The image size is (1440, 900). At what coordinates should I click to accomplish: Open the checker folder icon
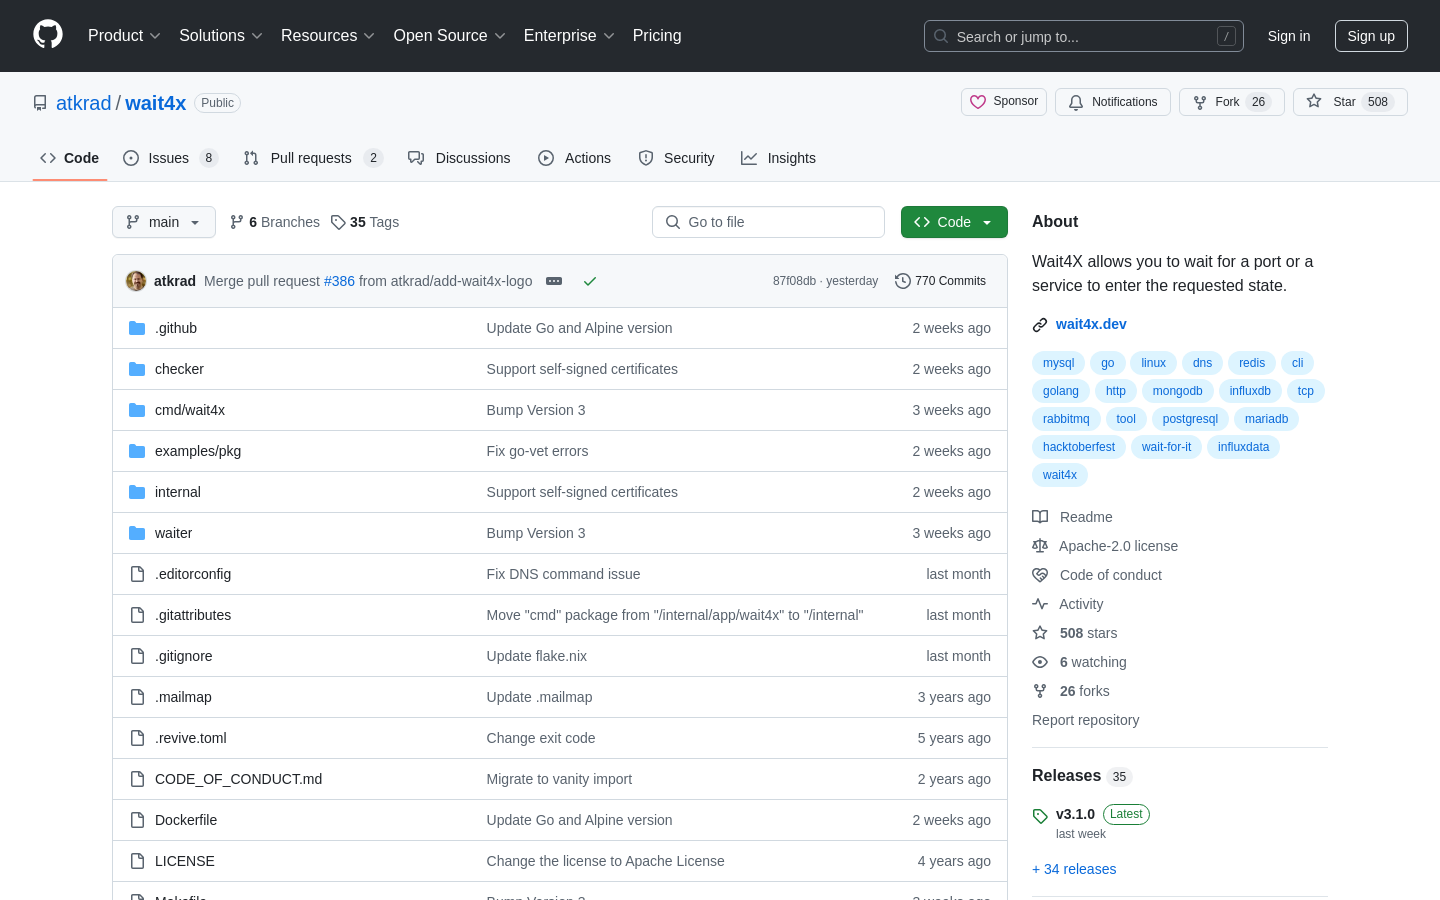(137, 369)
